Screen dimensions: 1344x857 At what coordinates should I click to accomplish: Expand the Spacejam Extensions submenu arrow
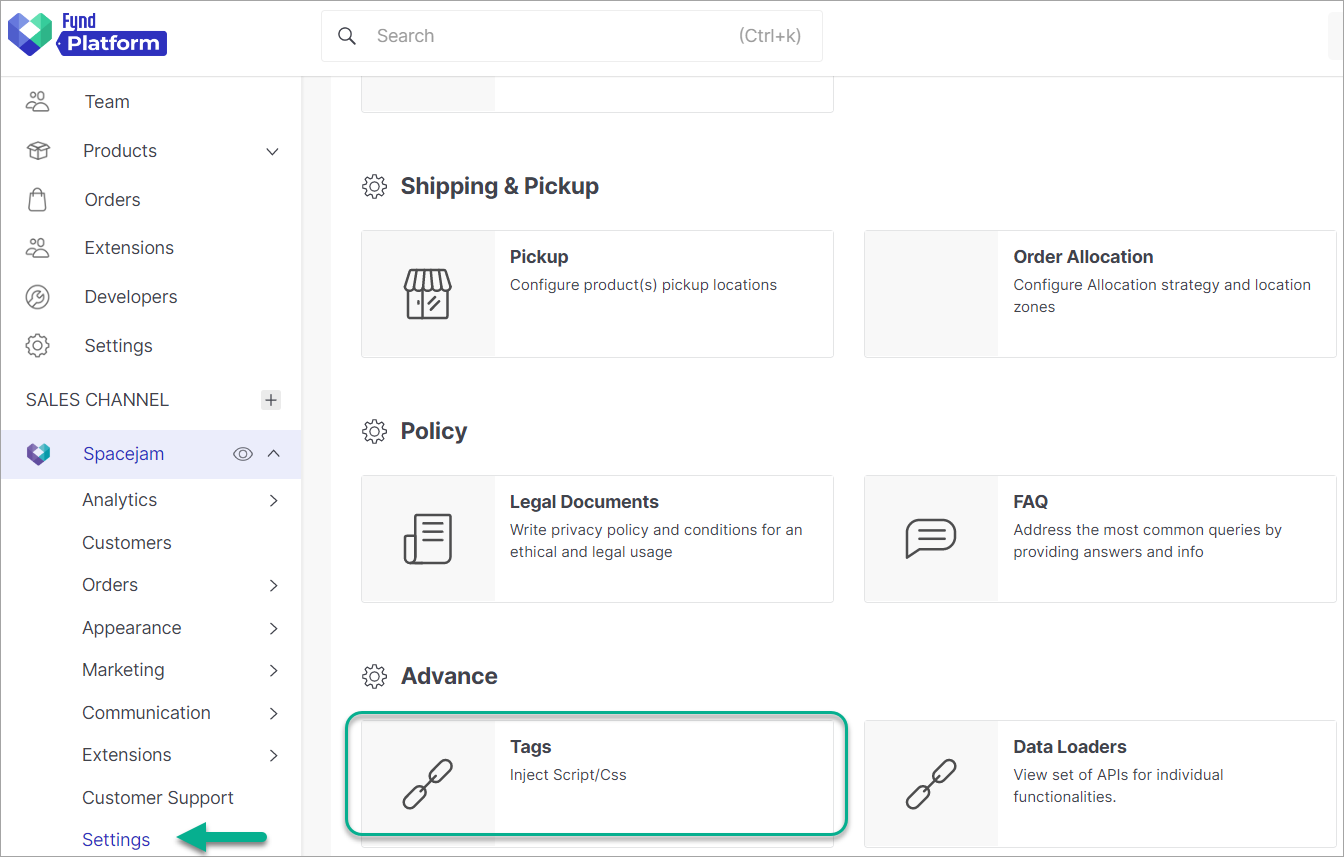[274, 756]
